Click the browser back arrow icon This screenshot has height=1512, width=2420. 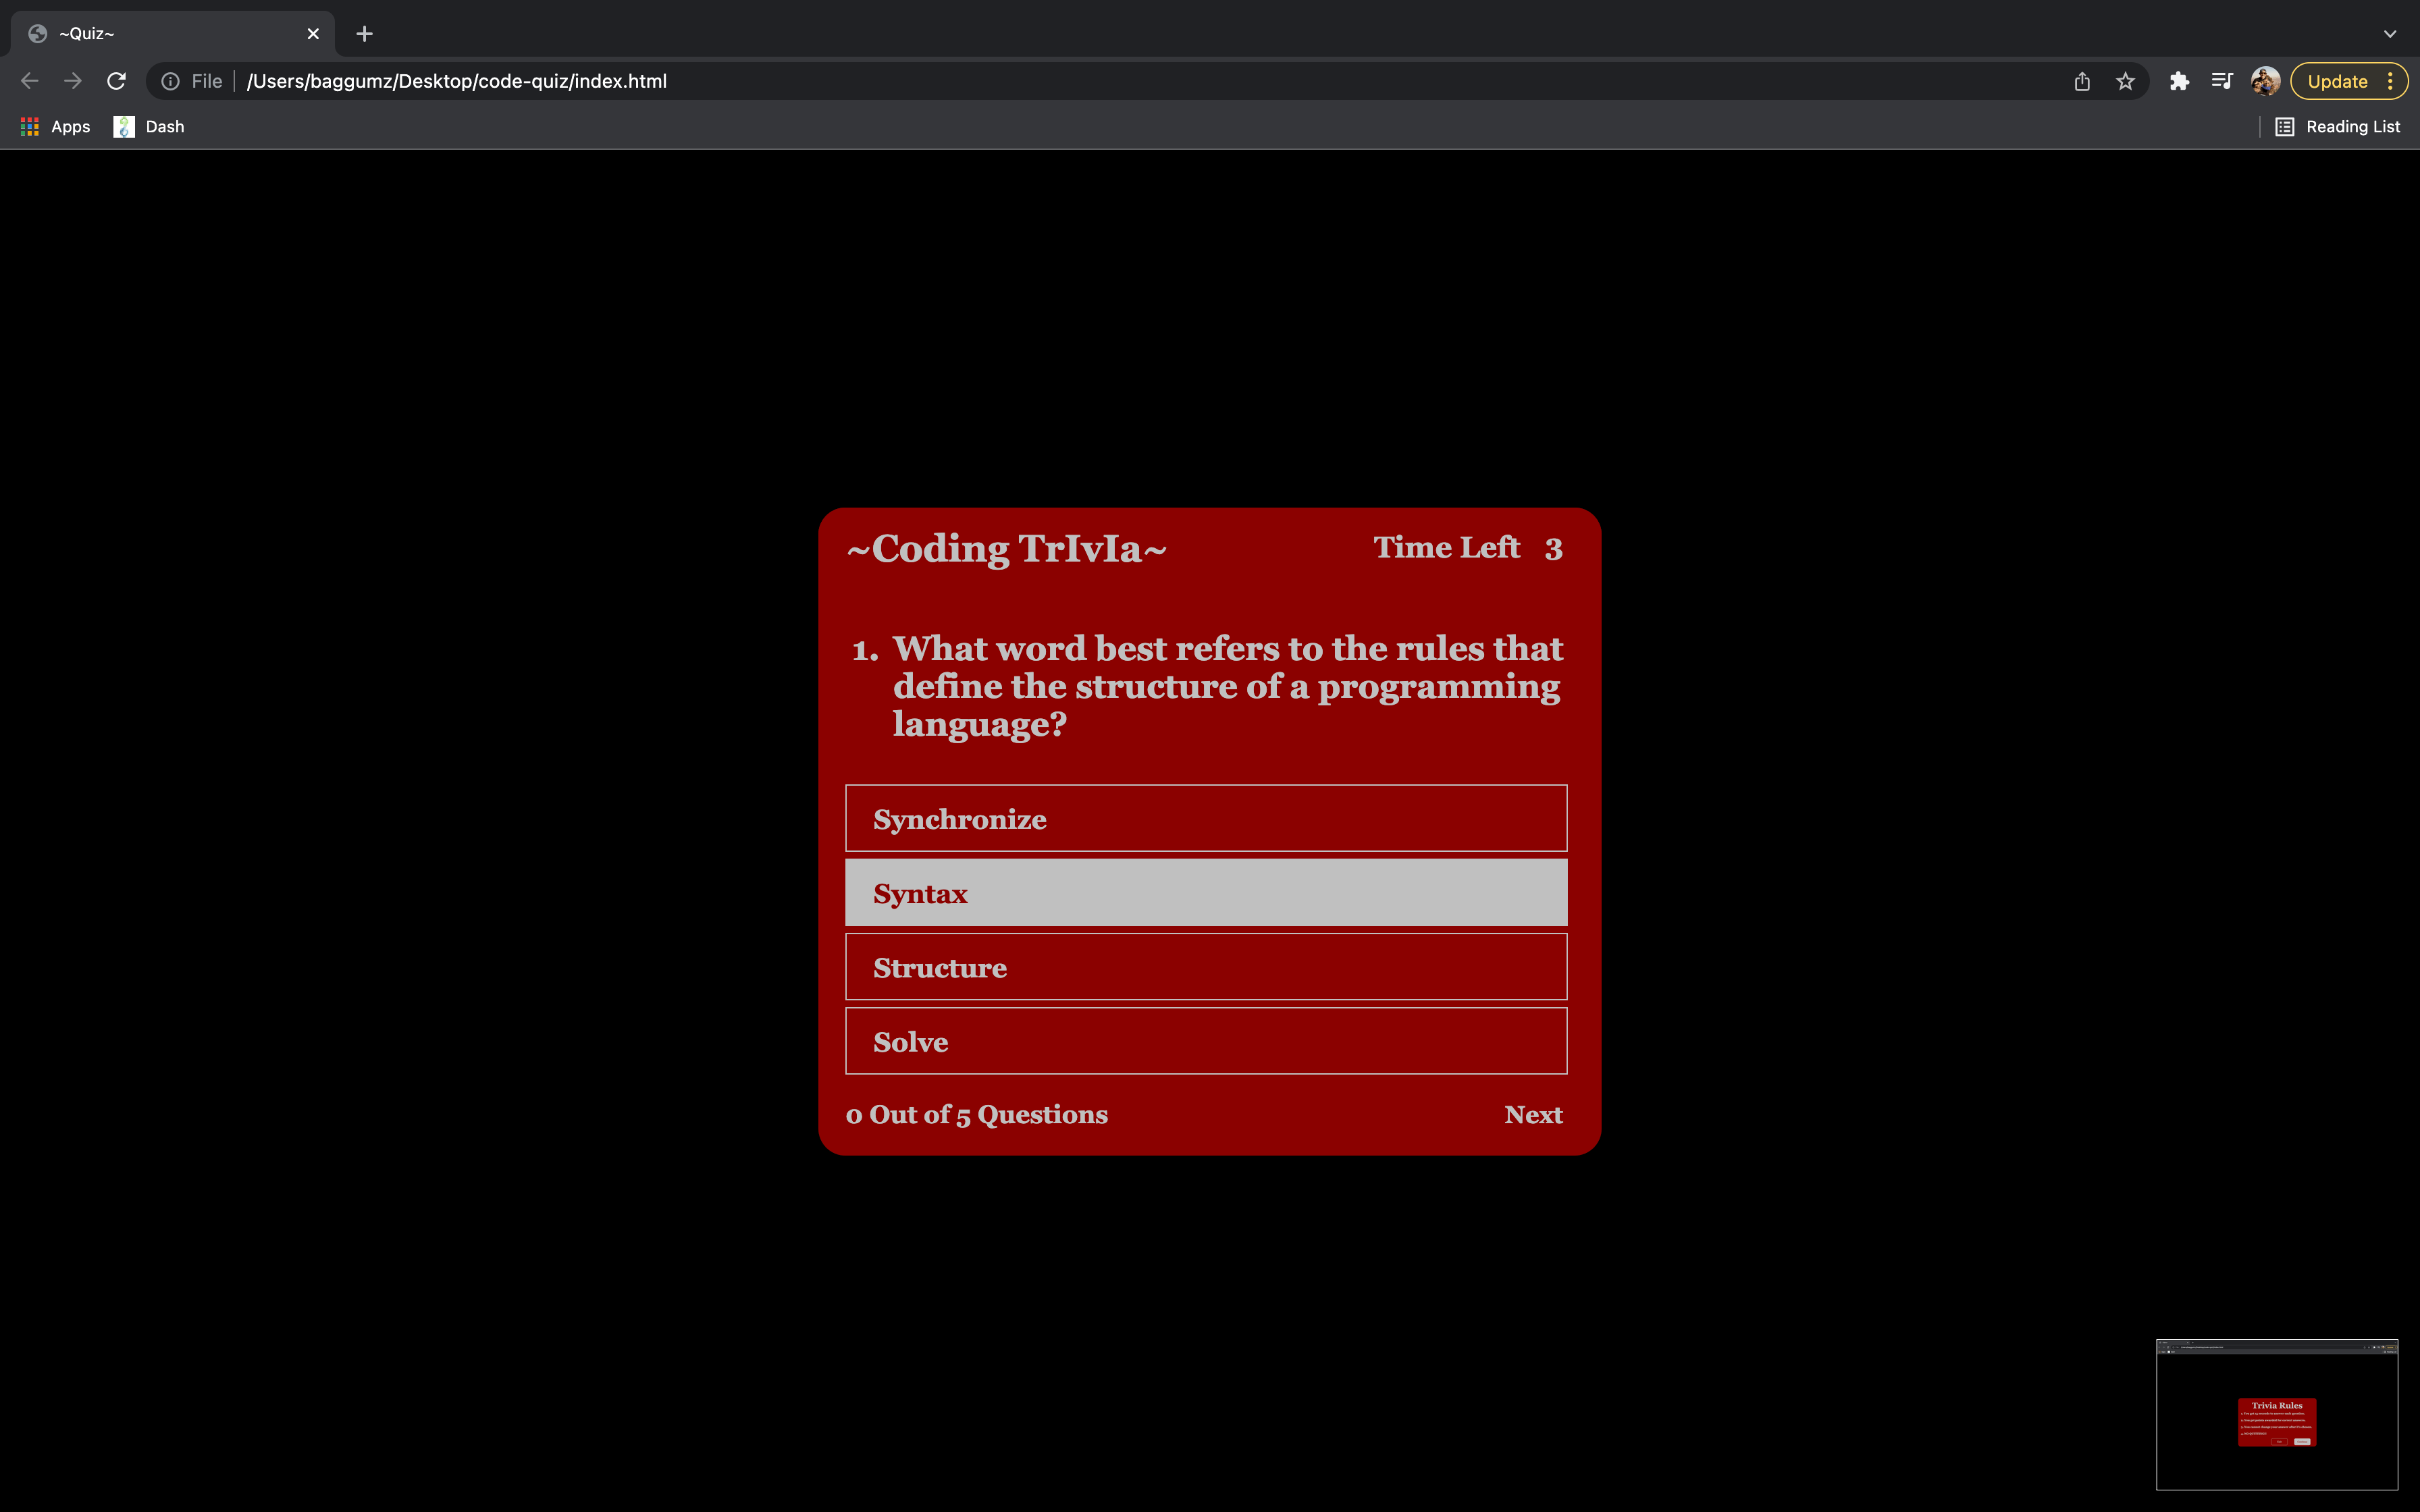(30, 81)
